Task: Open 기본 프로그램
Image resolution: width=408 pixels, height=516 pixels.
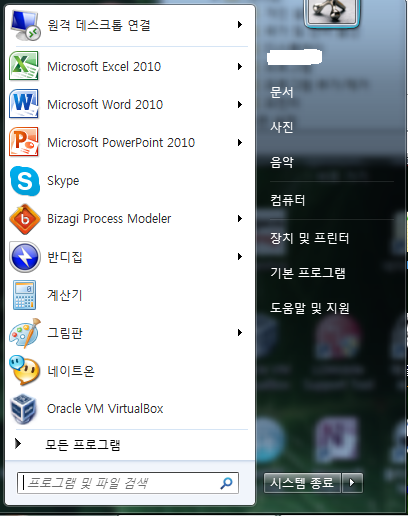Action: (308, 273)
